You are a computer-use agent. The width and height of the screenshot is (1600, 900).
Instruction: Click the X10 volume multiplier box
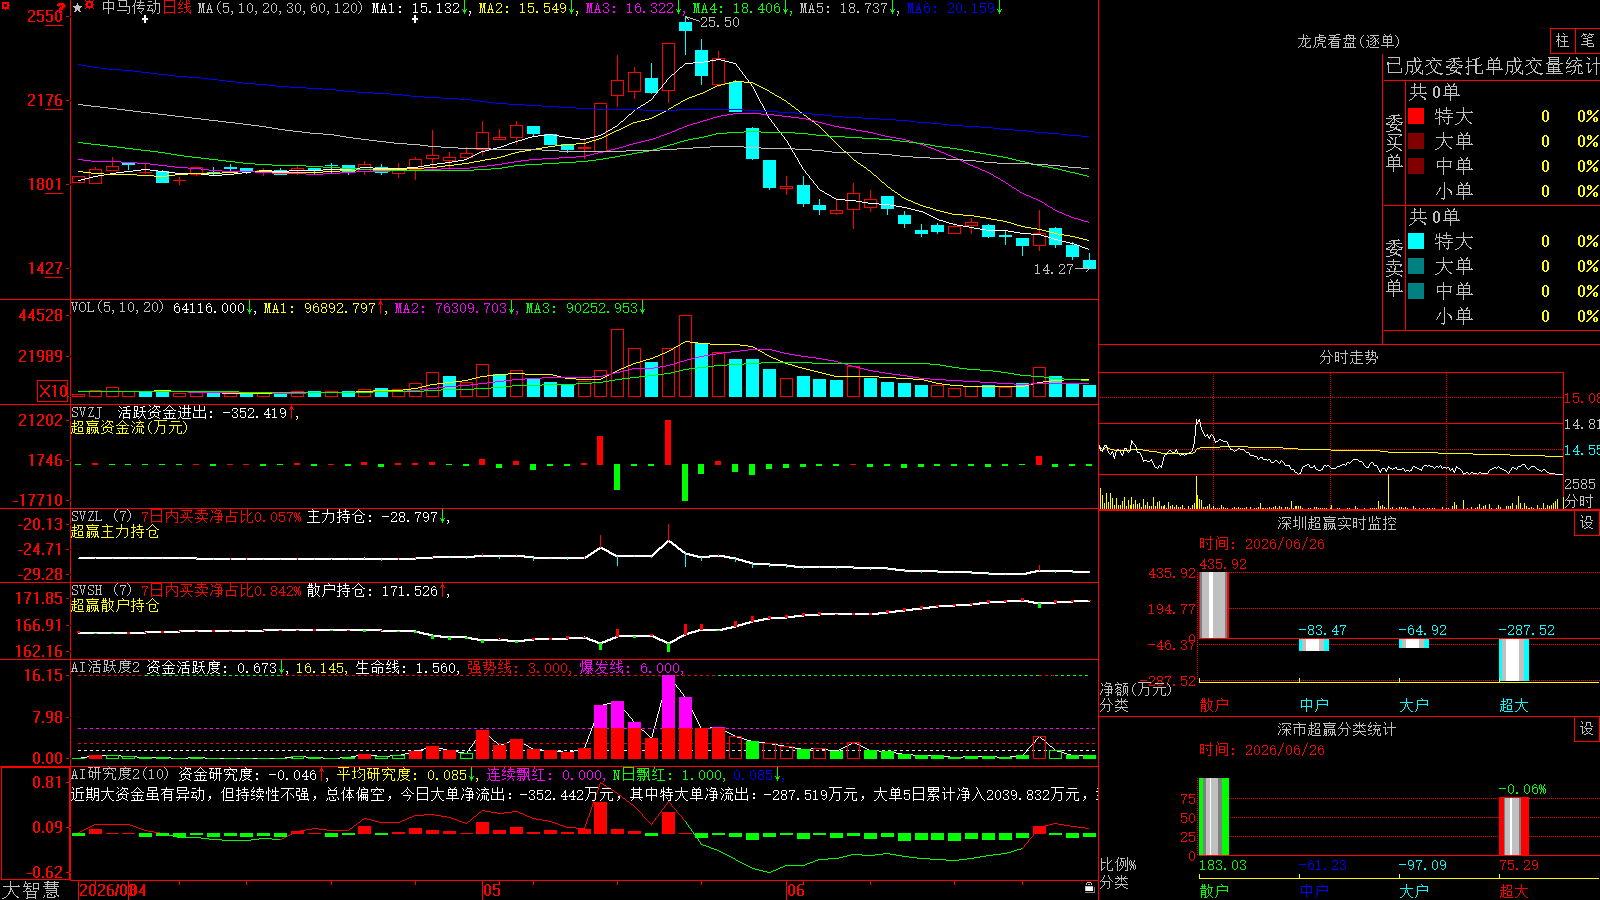53,391
